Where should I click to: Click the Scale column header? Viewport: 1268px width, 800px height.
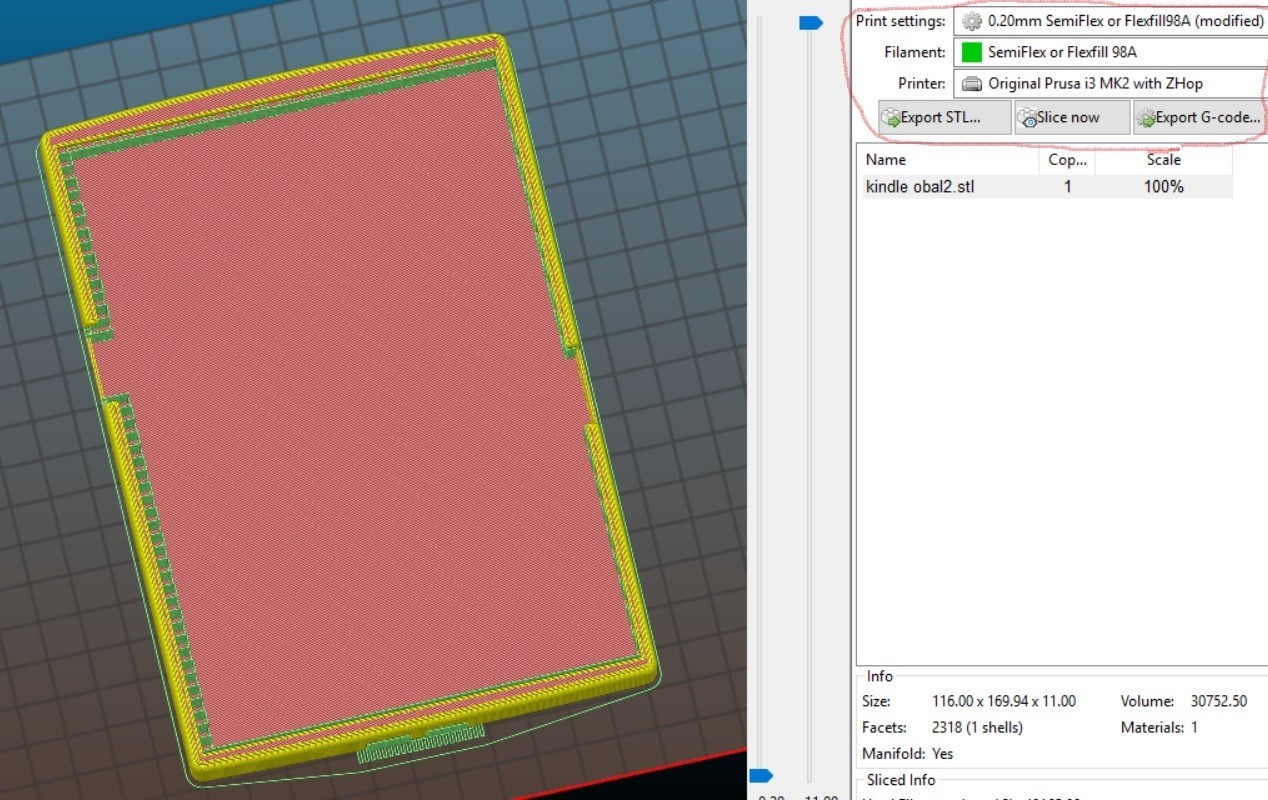click(1164, 160)
